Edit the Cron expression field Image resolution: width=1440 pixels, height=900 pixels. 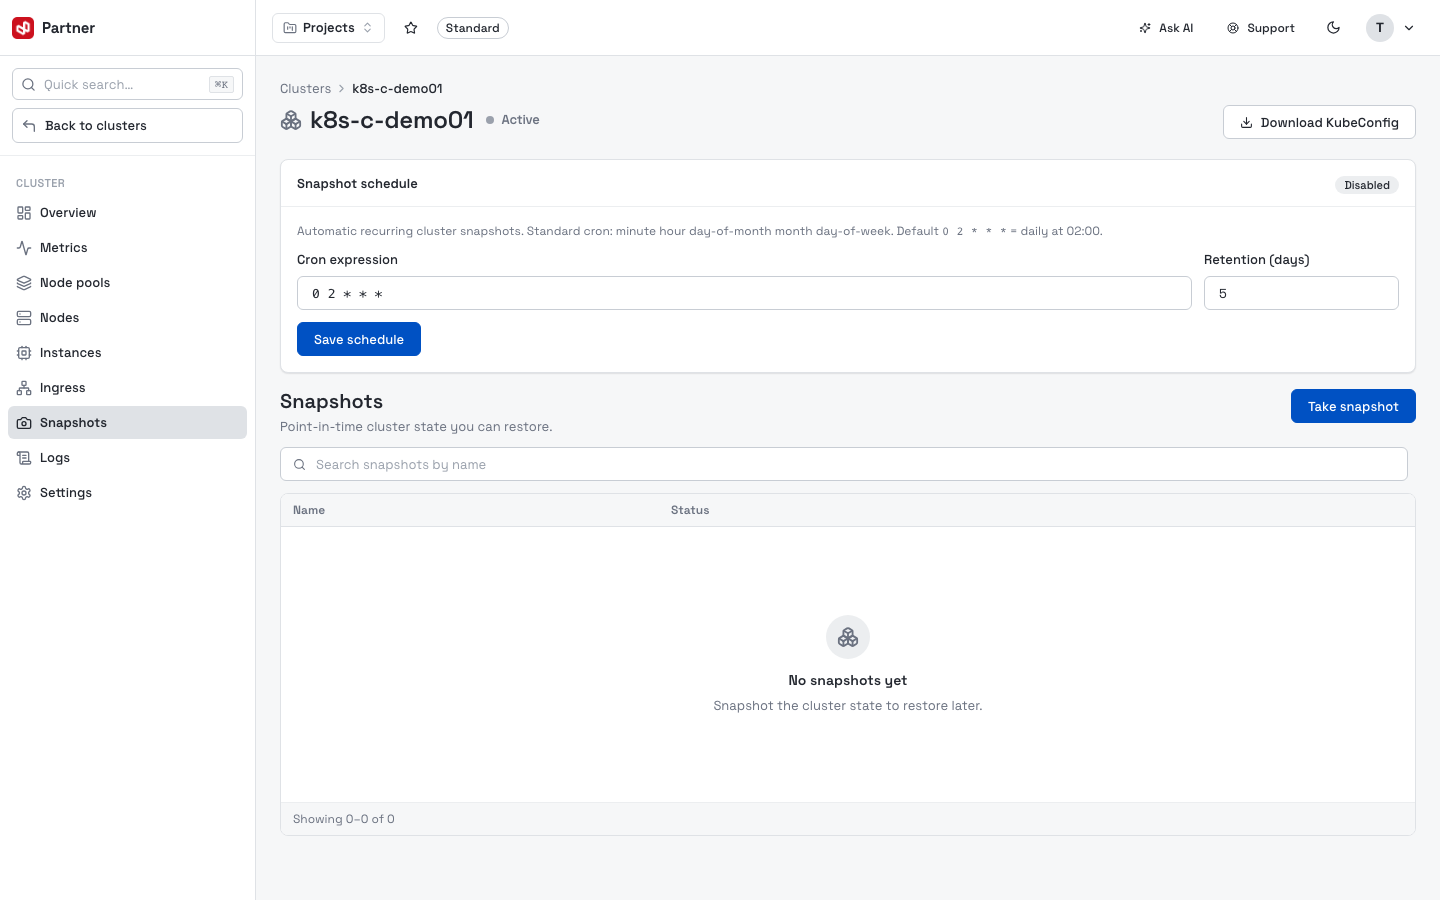pos(744,293)
